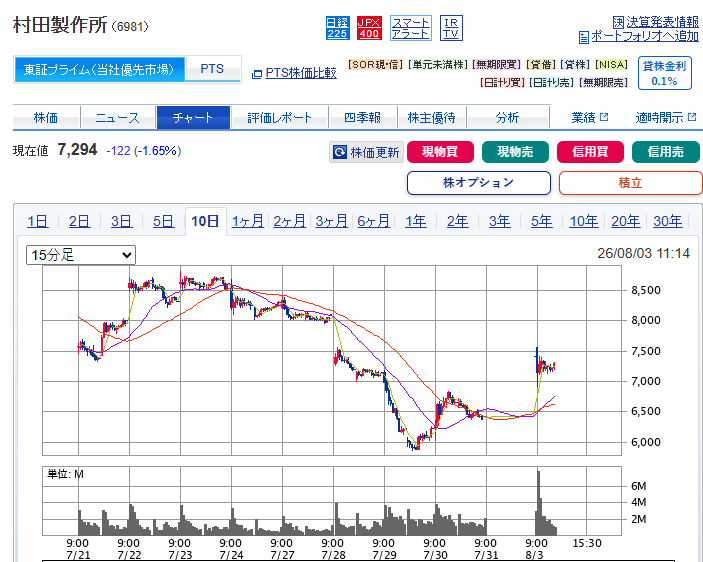Switch to PTS market toggle
The width and height of the screenshot is (703, 562).
tap(213, 69)
